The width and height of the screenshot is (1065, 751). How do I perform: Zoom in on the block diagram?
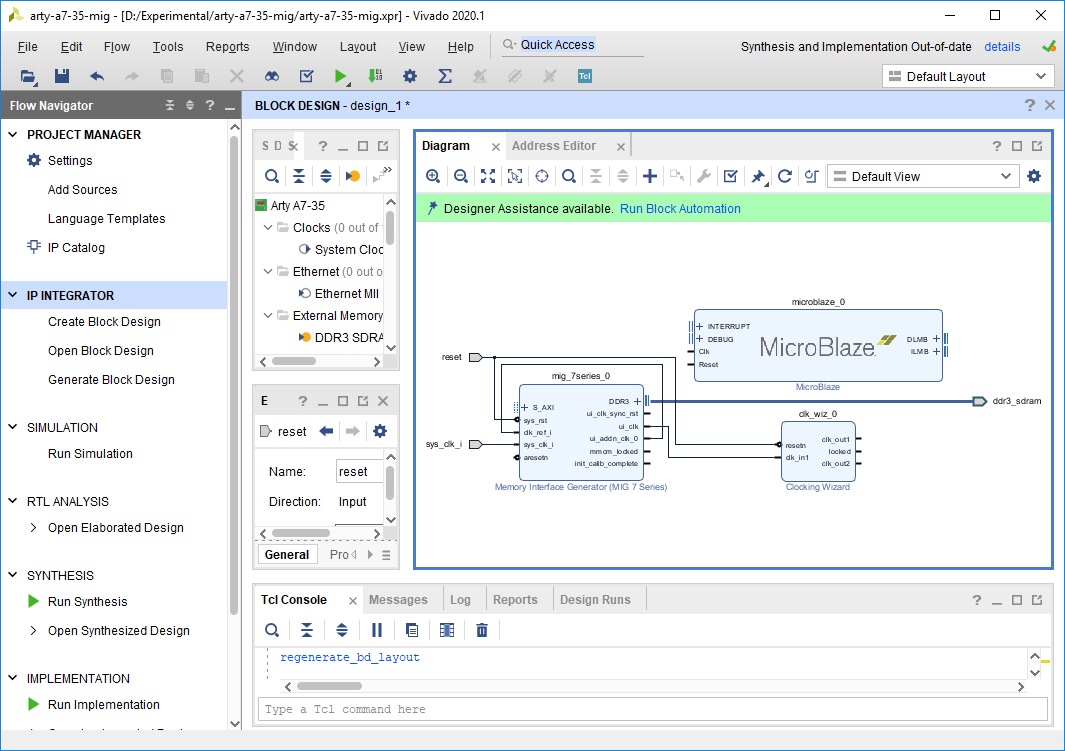(x=433, y=177)
